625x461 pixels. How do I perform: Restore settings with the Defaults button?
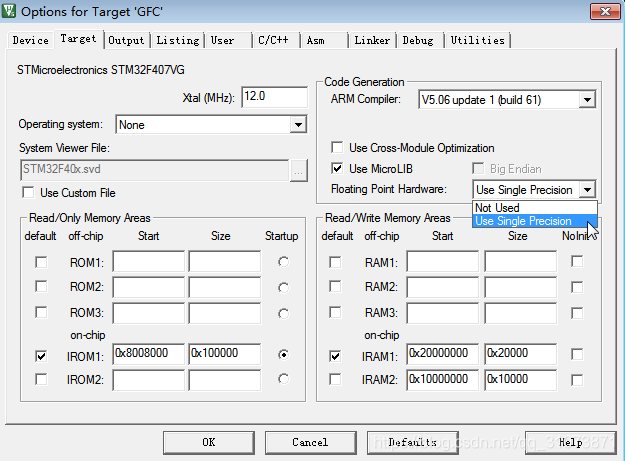(413, 443)
